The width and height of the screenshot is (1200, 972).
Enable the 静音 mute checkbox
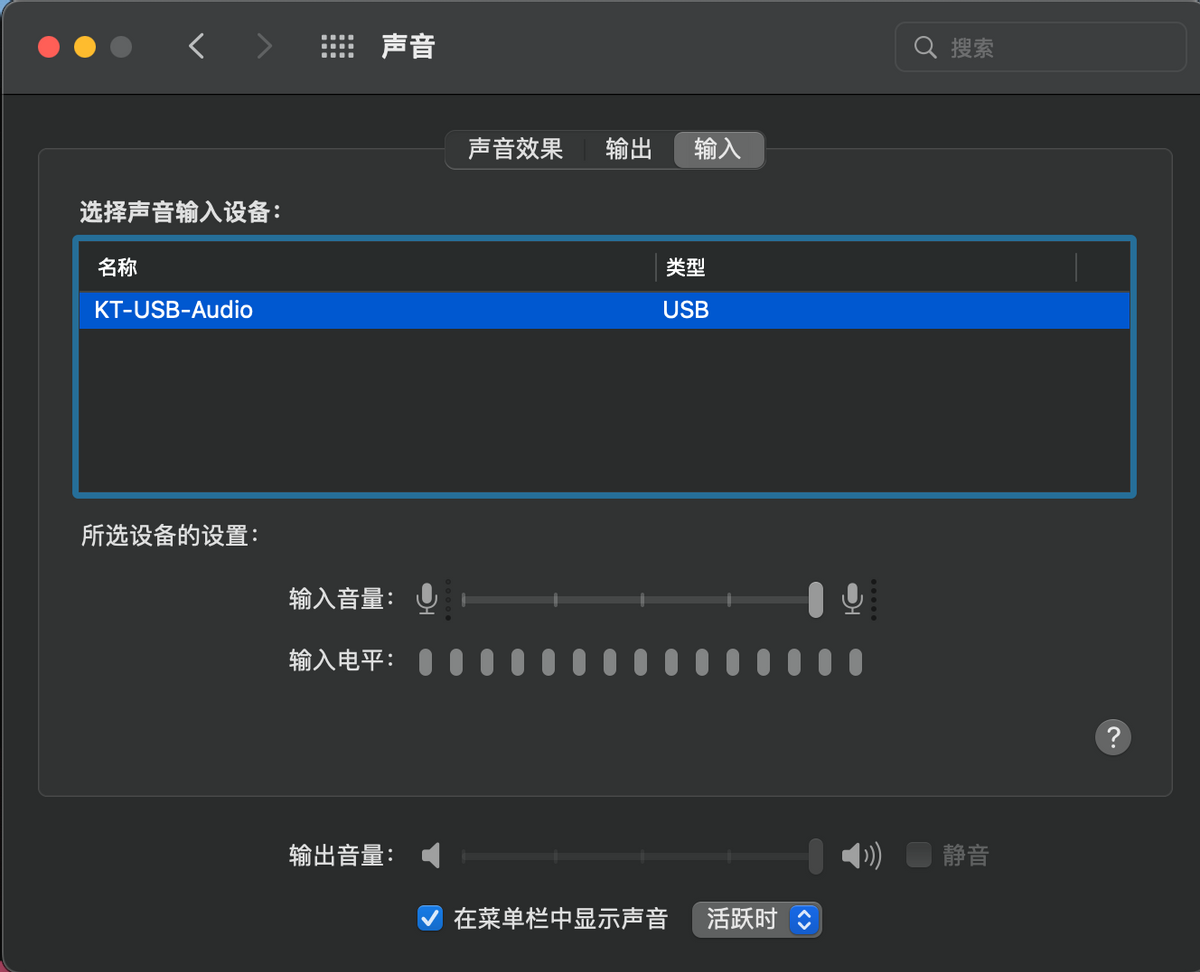point(918,855)
